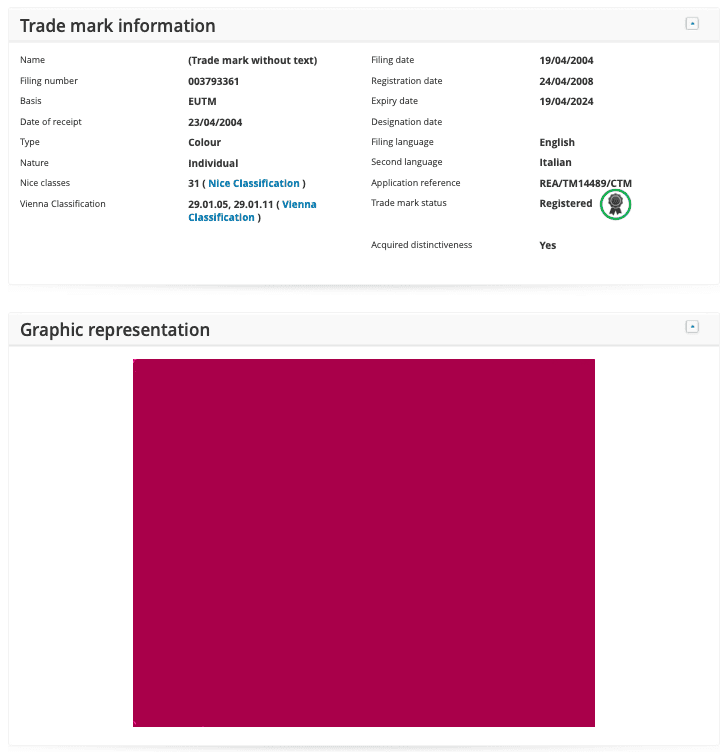Viewport: 726px width, 752px height.
Task: Click the Graphic representation heading
Action: pyautogui.click(x=115, y=330)
